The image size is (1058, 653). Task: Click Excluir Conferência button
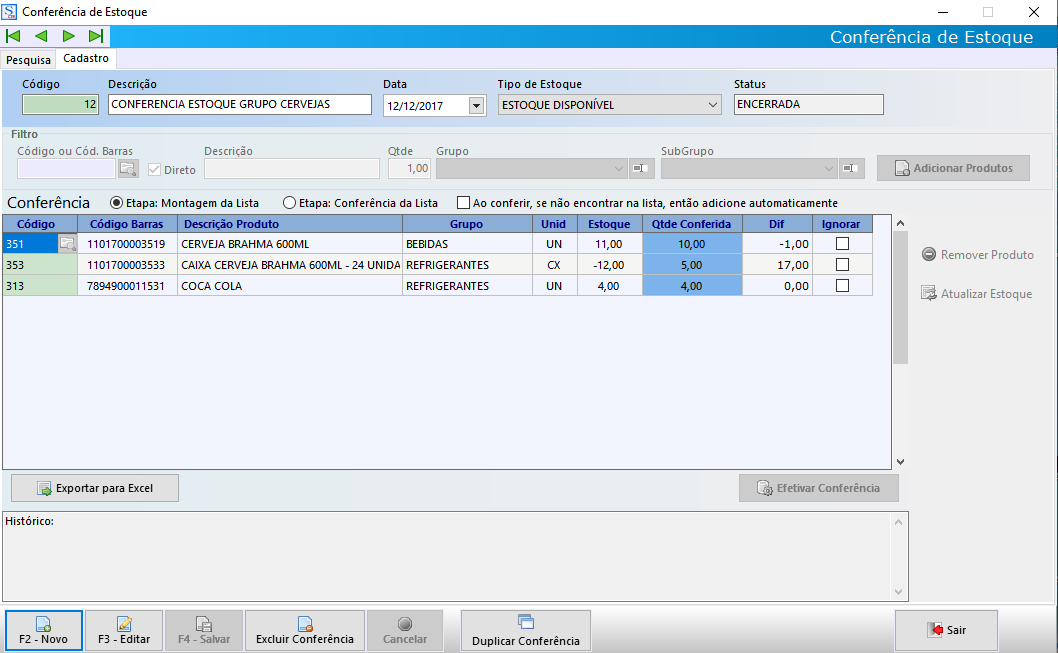[x=304, y=631]
